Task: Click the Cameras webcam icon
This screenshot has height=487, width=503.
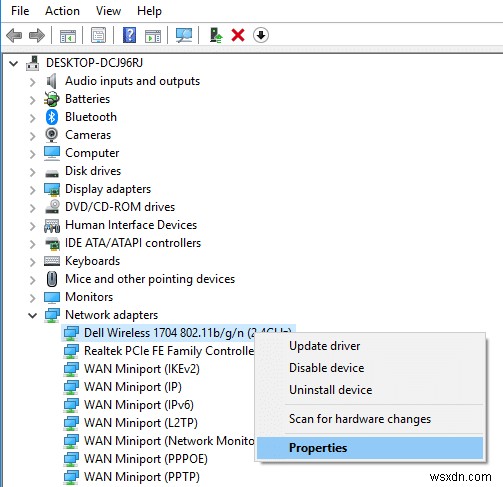Action: (x=52, y=135)
